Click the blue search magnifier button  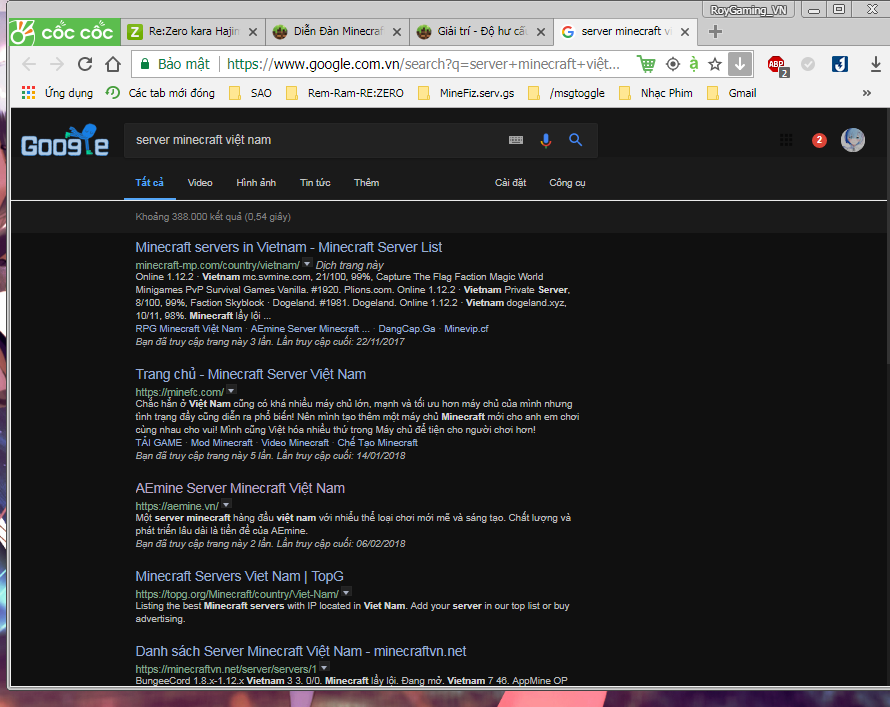click(576, 140)
